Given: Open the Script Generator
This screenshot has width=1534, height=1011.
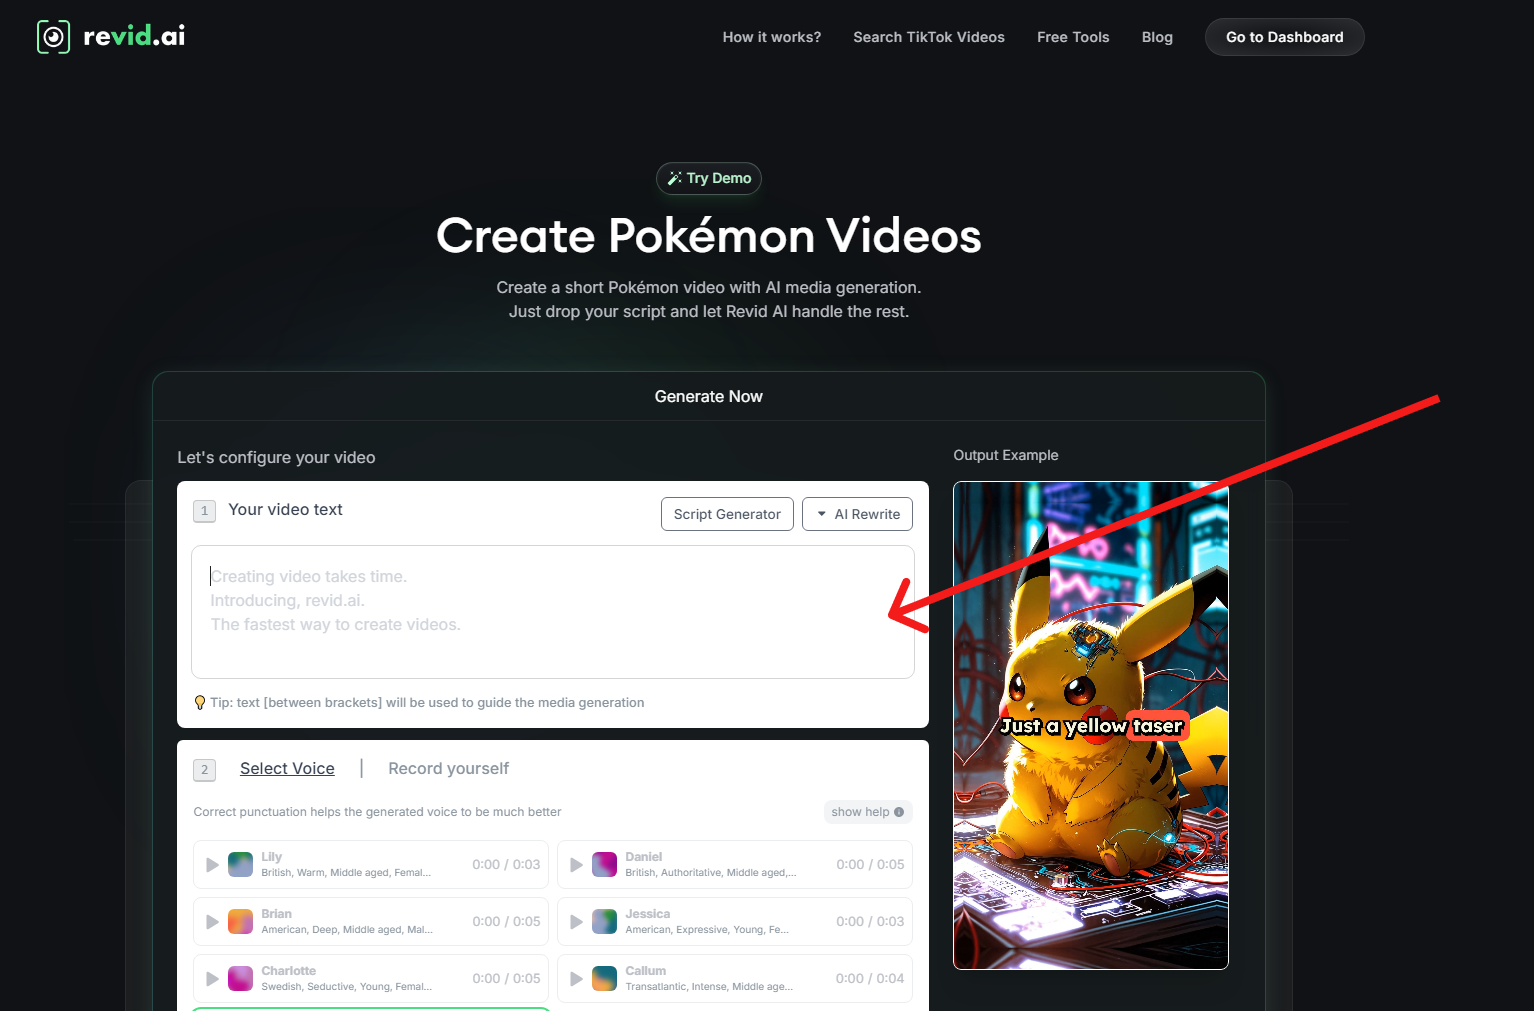Looking at the screenshot, I should pos(727,514).
